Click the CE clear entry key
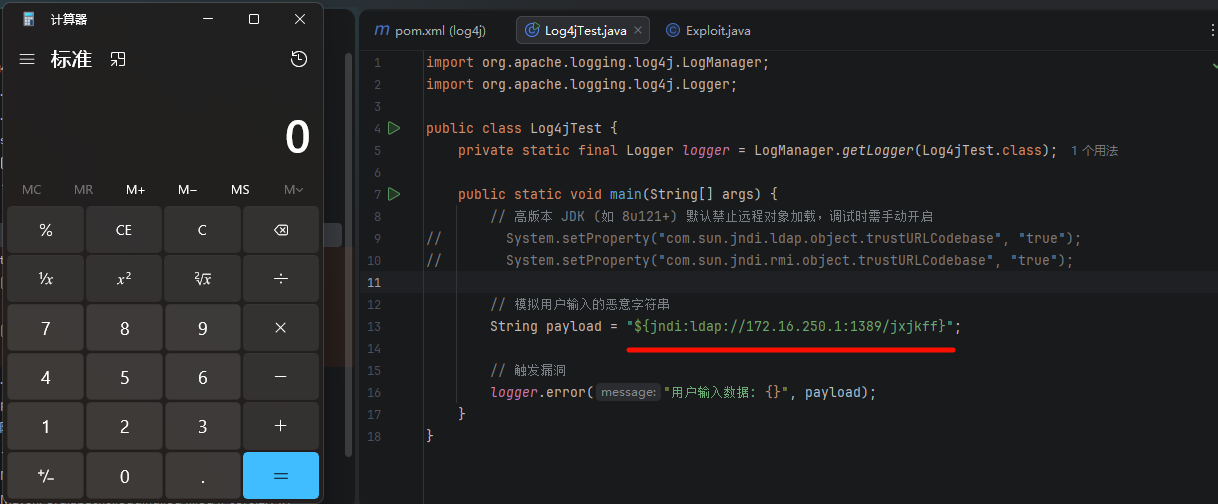Viewport: 1218px width, 504px height. click(x=124, y=230)
